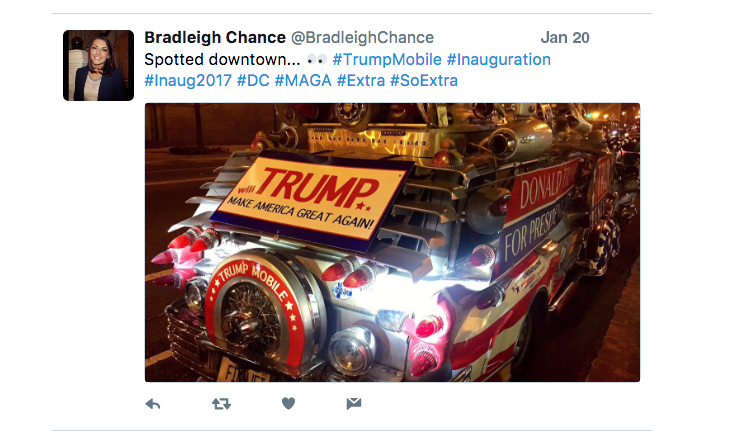Viewport: 752px width, 441px height.
Task: Open the #TrumpMobile hashtag
Action: [x=387, y=59]
